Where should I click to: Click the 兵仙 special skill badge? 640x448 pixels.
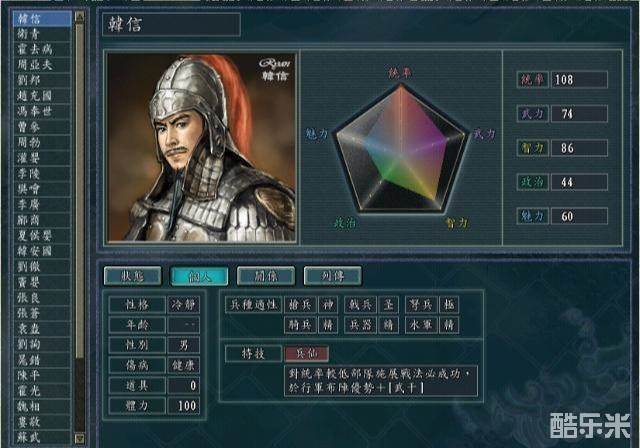point(307,354)
